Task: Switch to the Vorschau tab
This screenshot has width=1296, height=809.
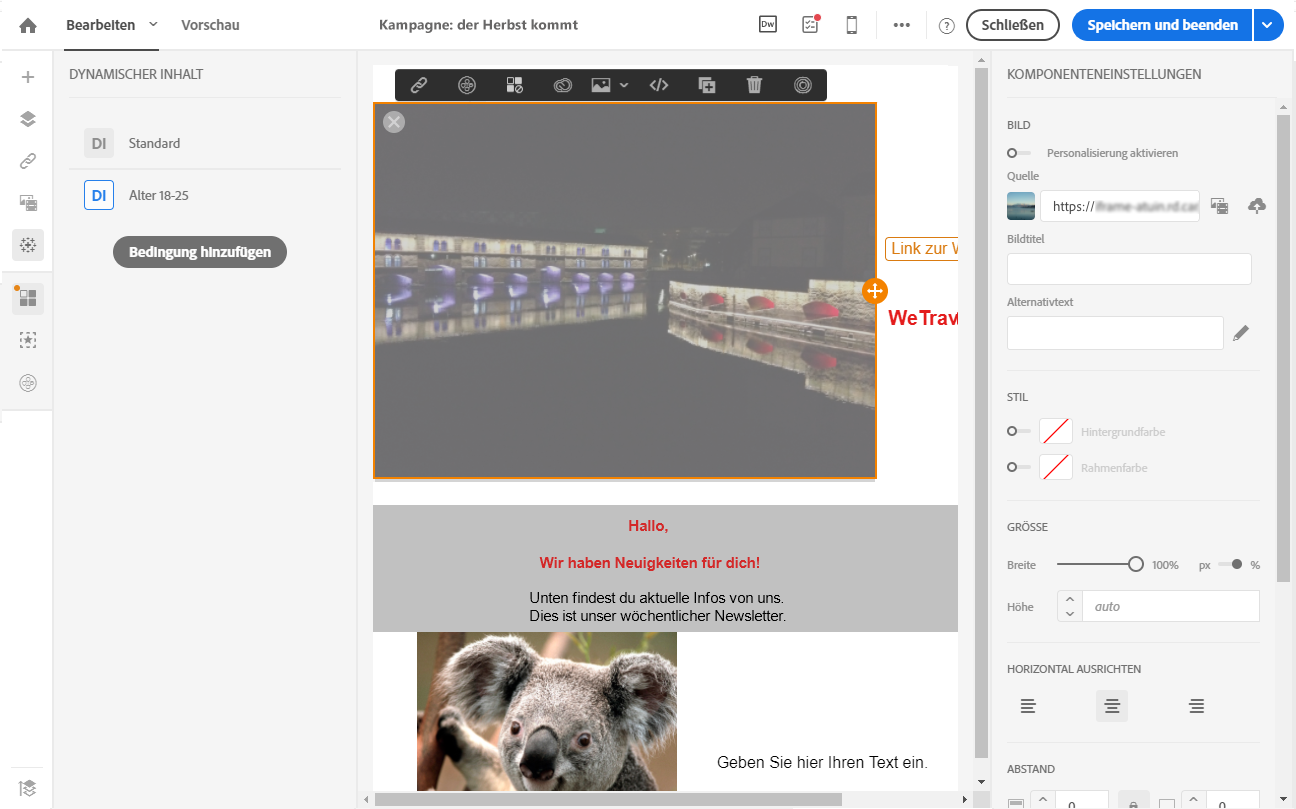Action: (210, 25)
